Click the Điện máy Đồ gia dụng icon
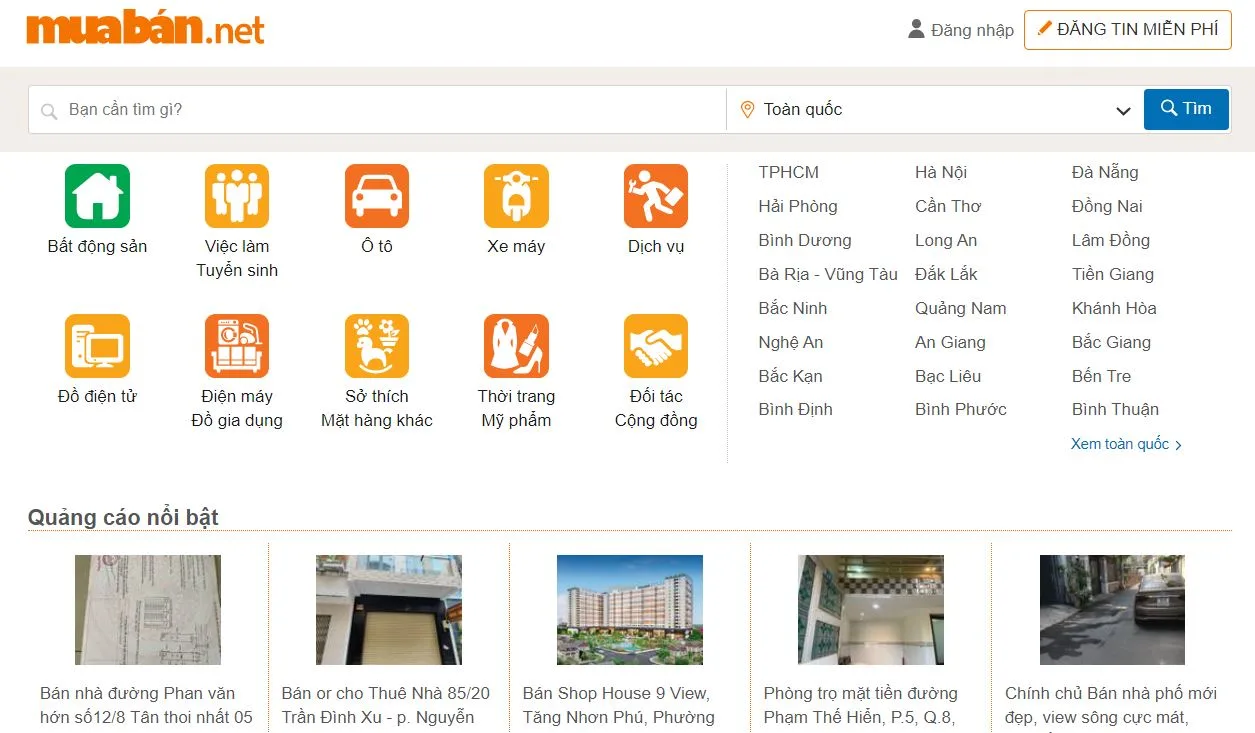This screenshot has height=733, width=1255. [237, 345]
